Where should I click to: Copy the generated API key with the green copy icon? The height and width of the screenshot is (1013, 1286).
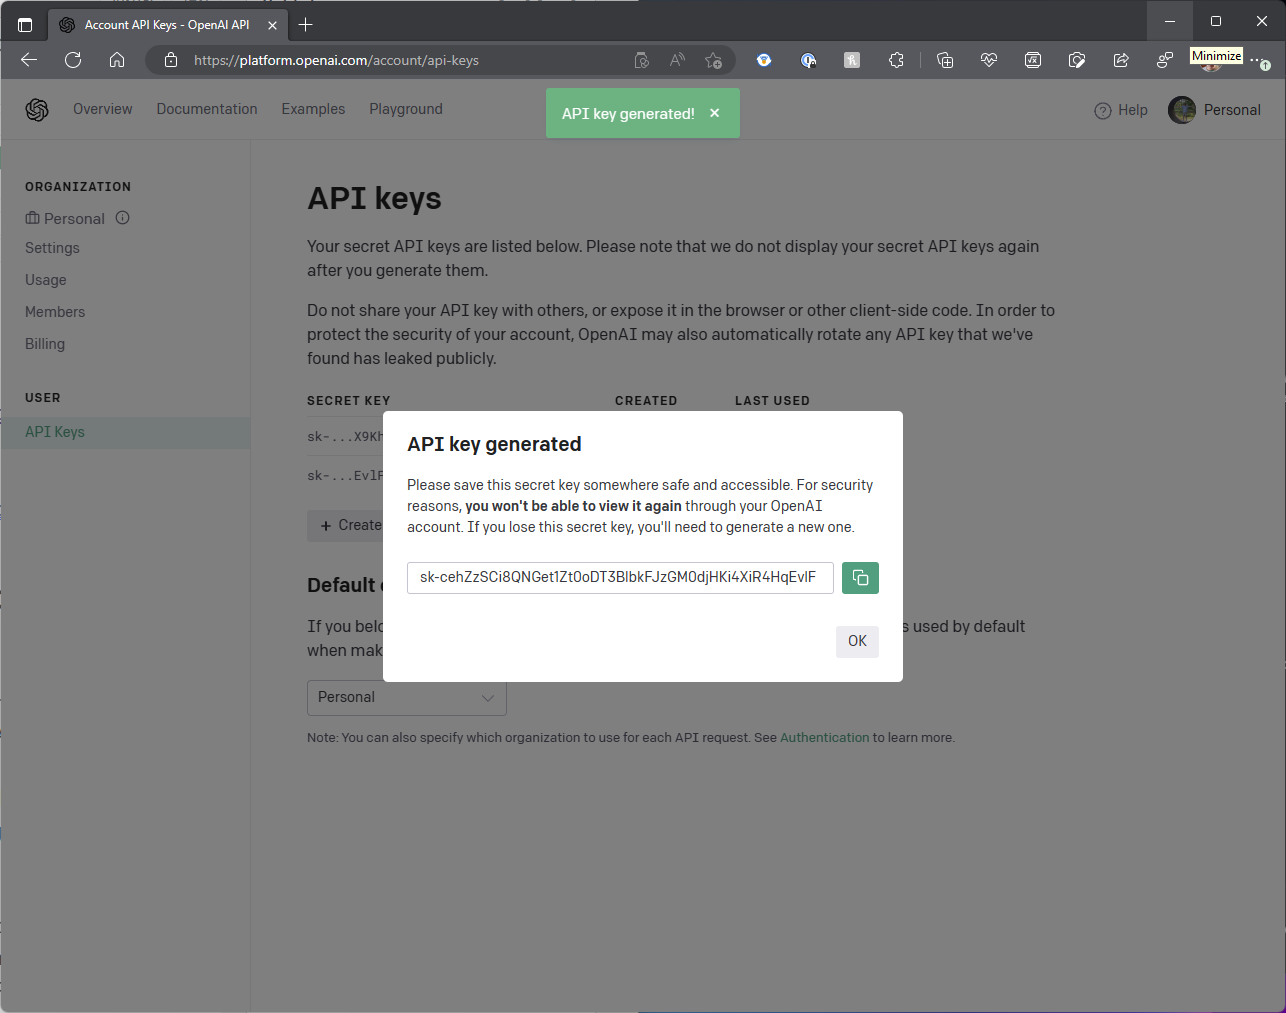pos(860,578)
